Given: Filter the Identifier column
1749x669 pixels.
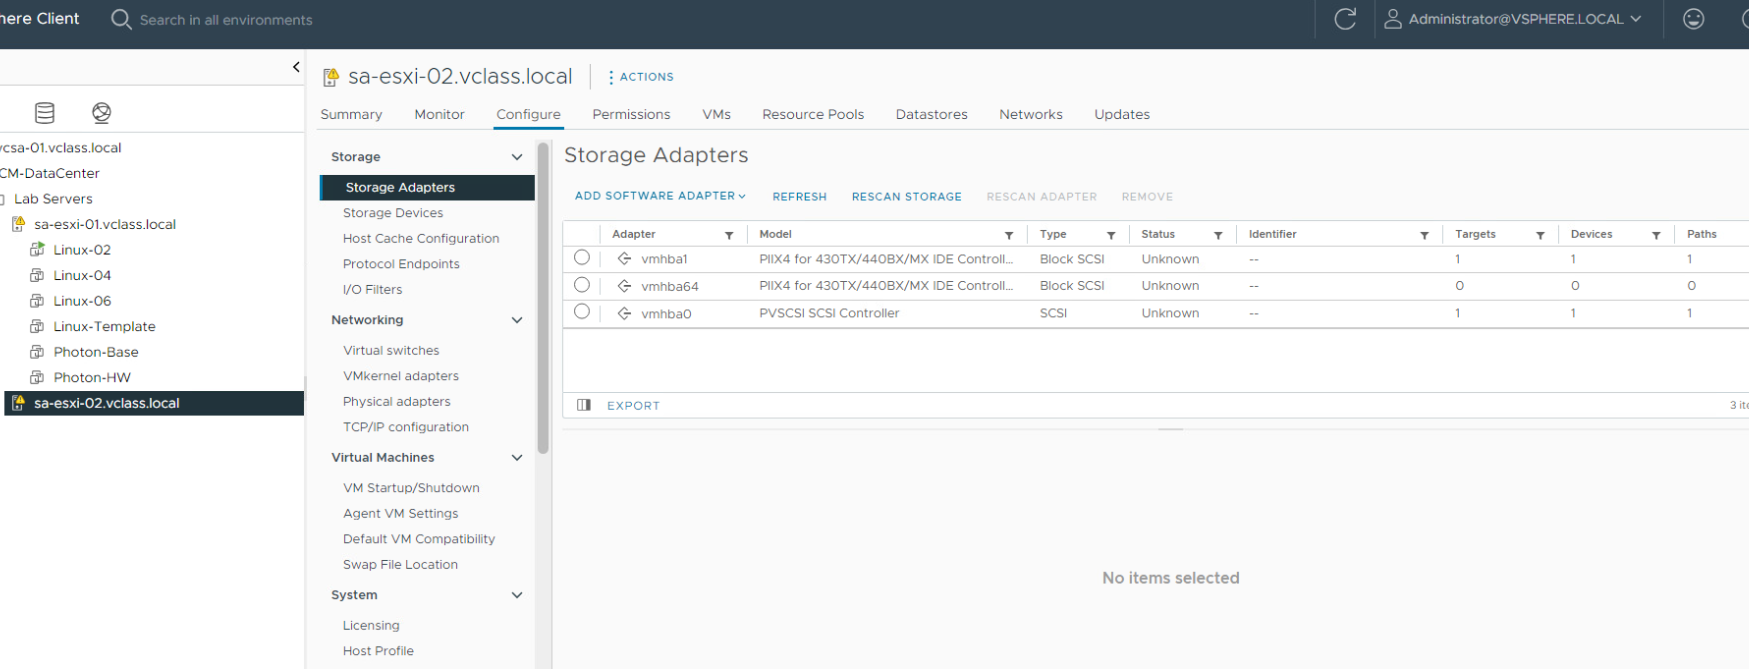Looking at the screenshot, I should [1424, 235].
